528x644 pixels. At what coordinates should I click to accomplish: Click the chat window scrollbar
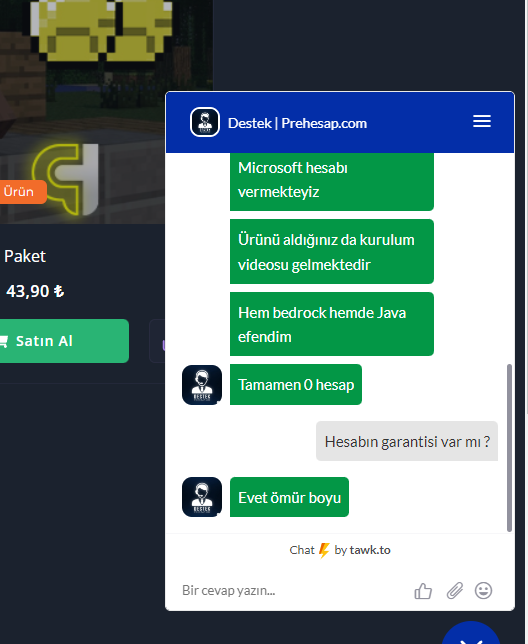509,448
